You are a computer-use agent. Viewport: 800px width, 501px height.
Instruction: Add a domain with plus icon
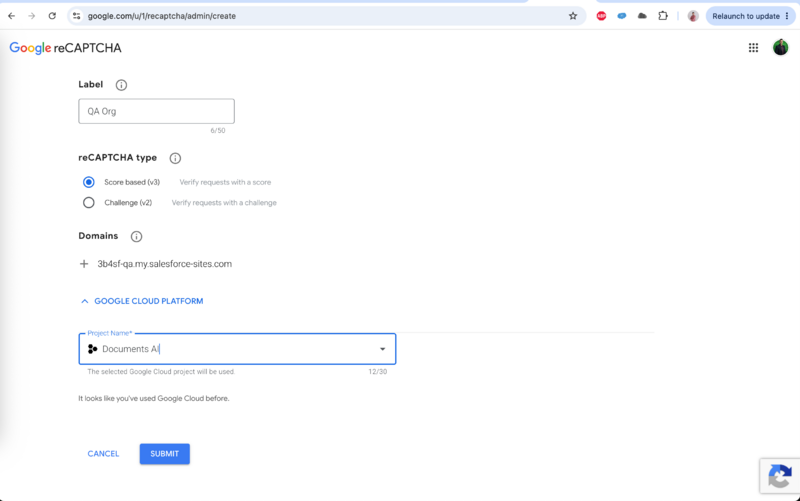tap(84, 264)
